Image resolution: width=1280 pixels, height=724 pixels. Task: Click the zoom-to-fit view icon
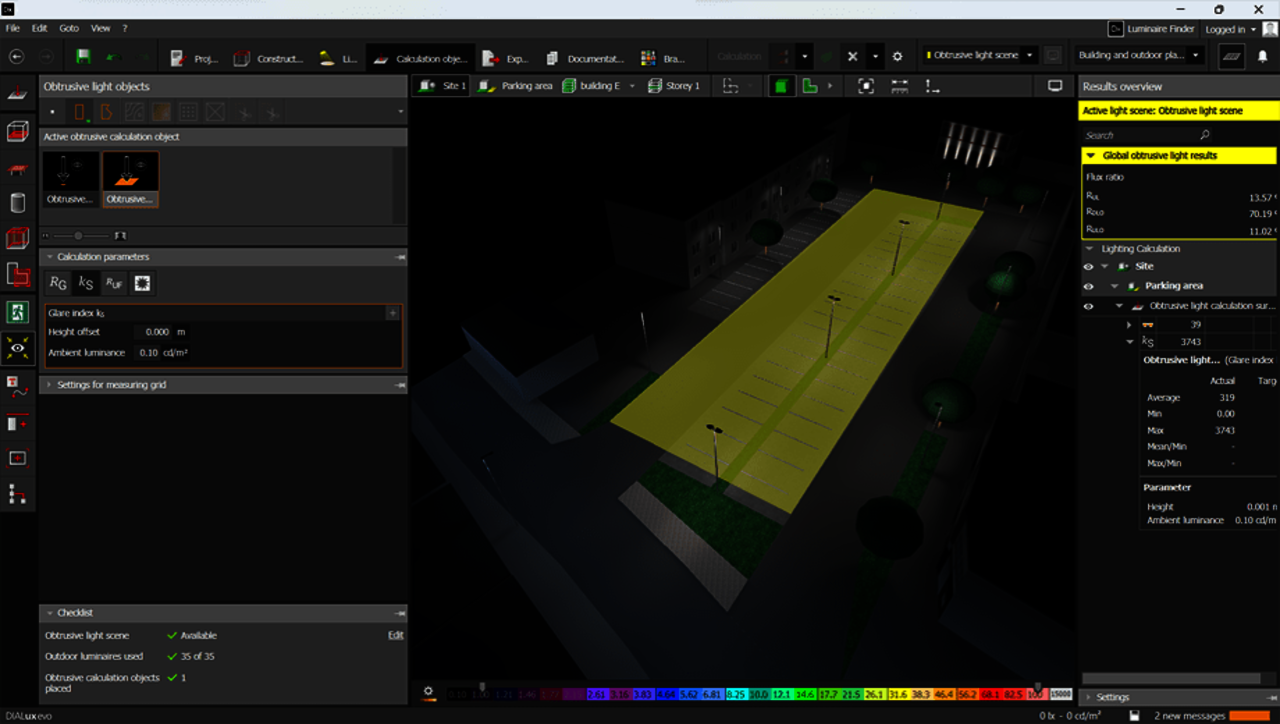tap(866, 86)
